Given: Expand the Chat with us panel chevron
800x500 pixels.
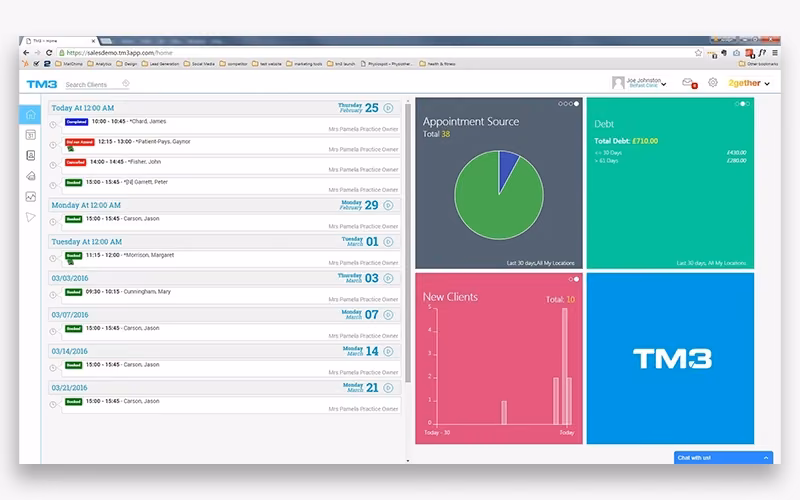Looking at the screenshot, I should pos(766,458).
